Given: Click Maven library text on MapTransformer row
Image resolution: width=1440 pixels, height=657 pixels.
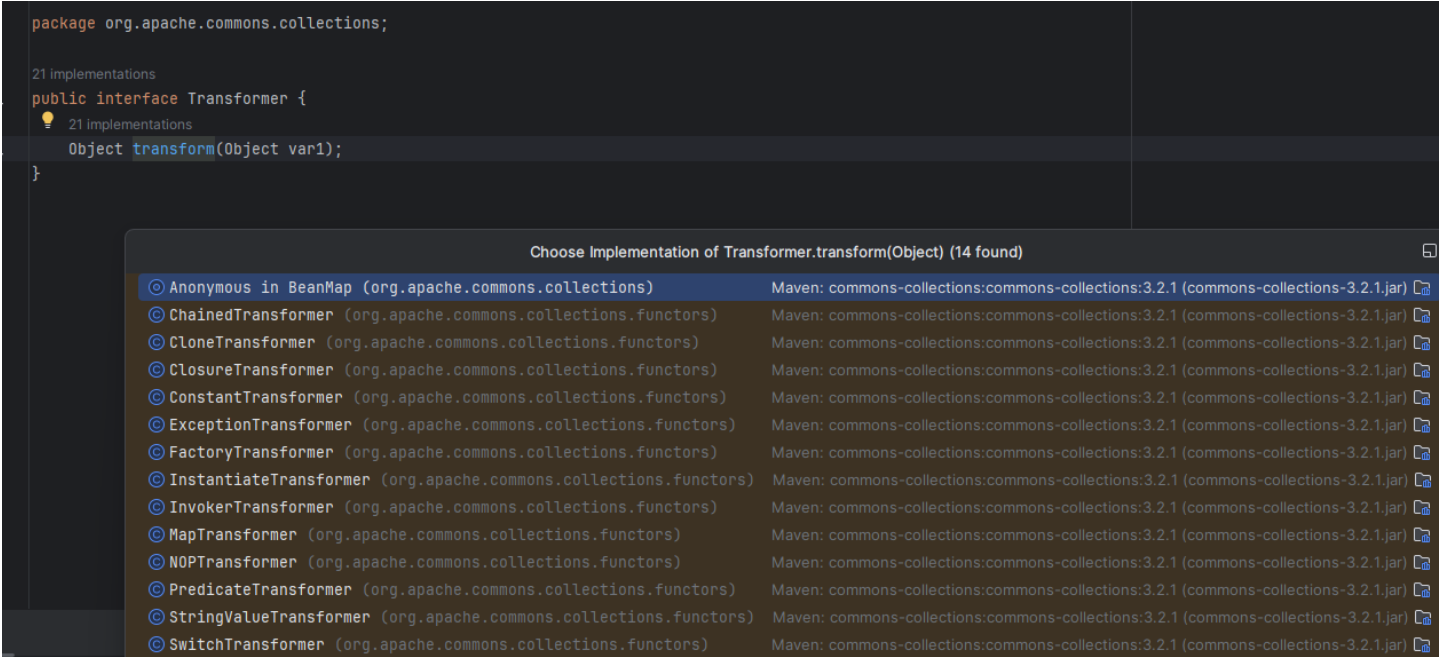Looking at the screenshot, I should point(1089,535).
